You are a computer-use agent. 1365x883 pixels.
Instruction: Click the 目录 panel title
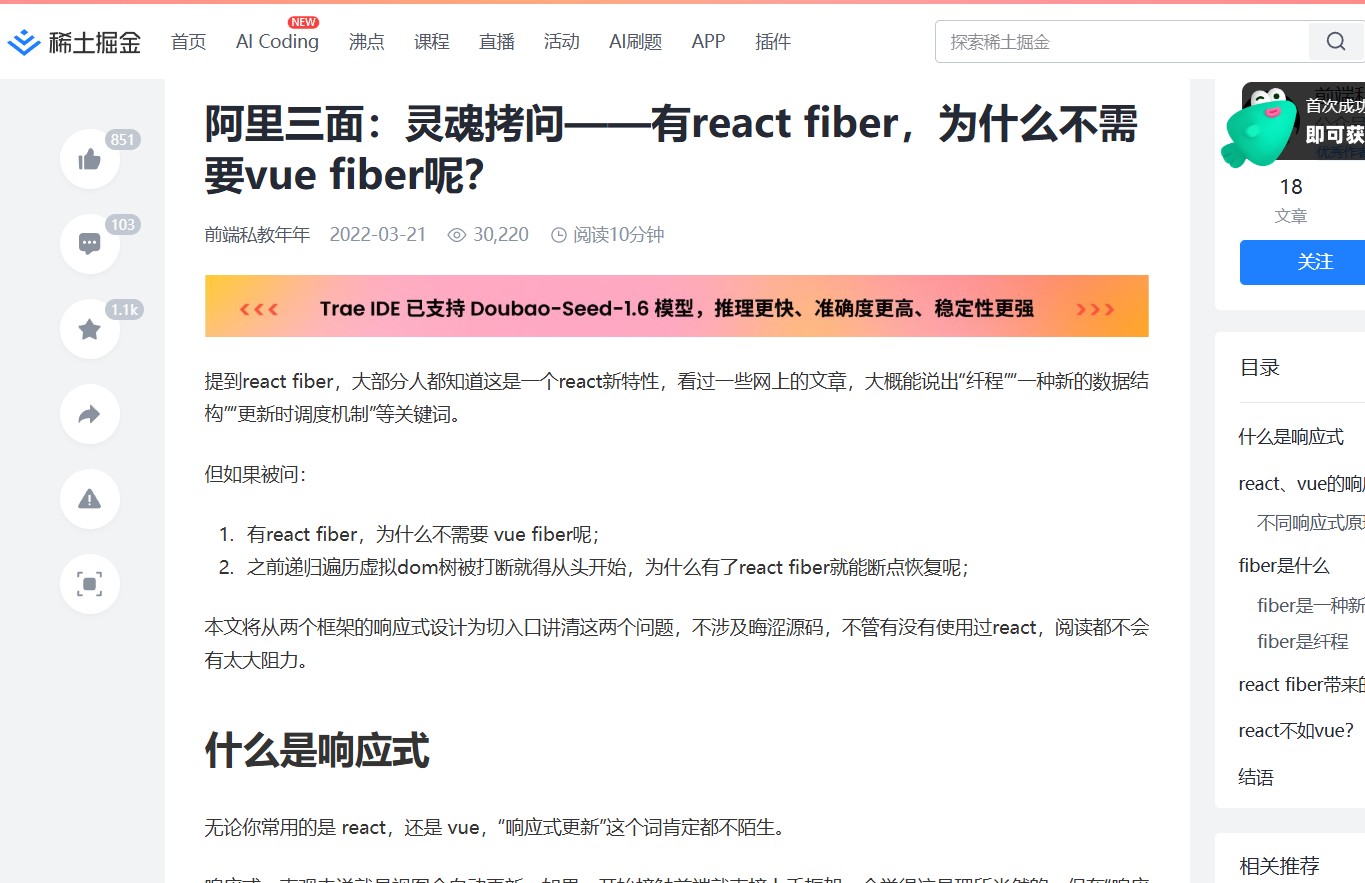1260,367
